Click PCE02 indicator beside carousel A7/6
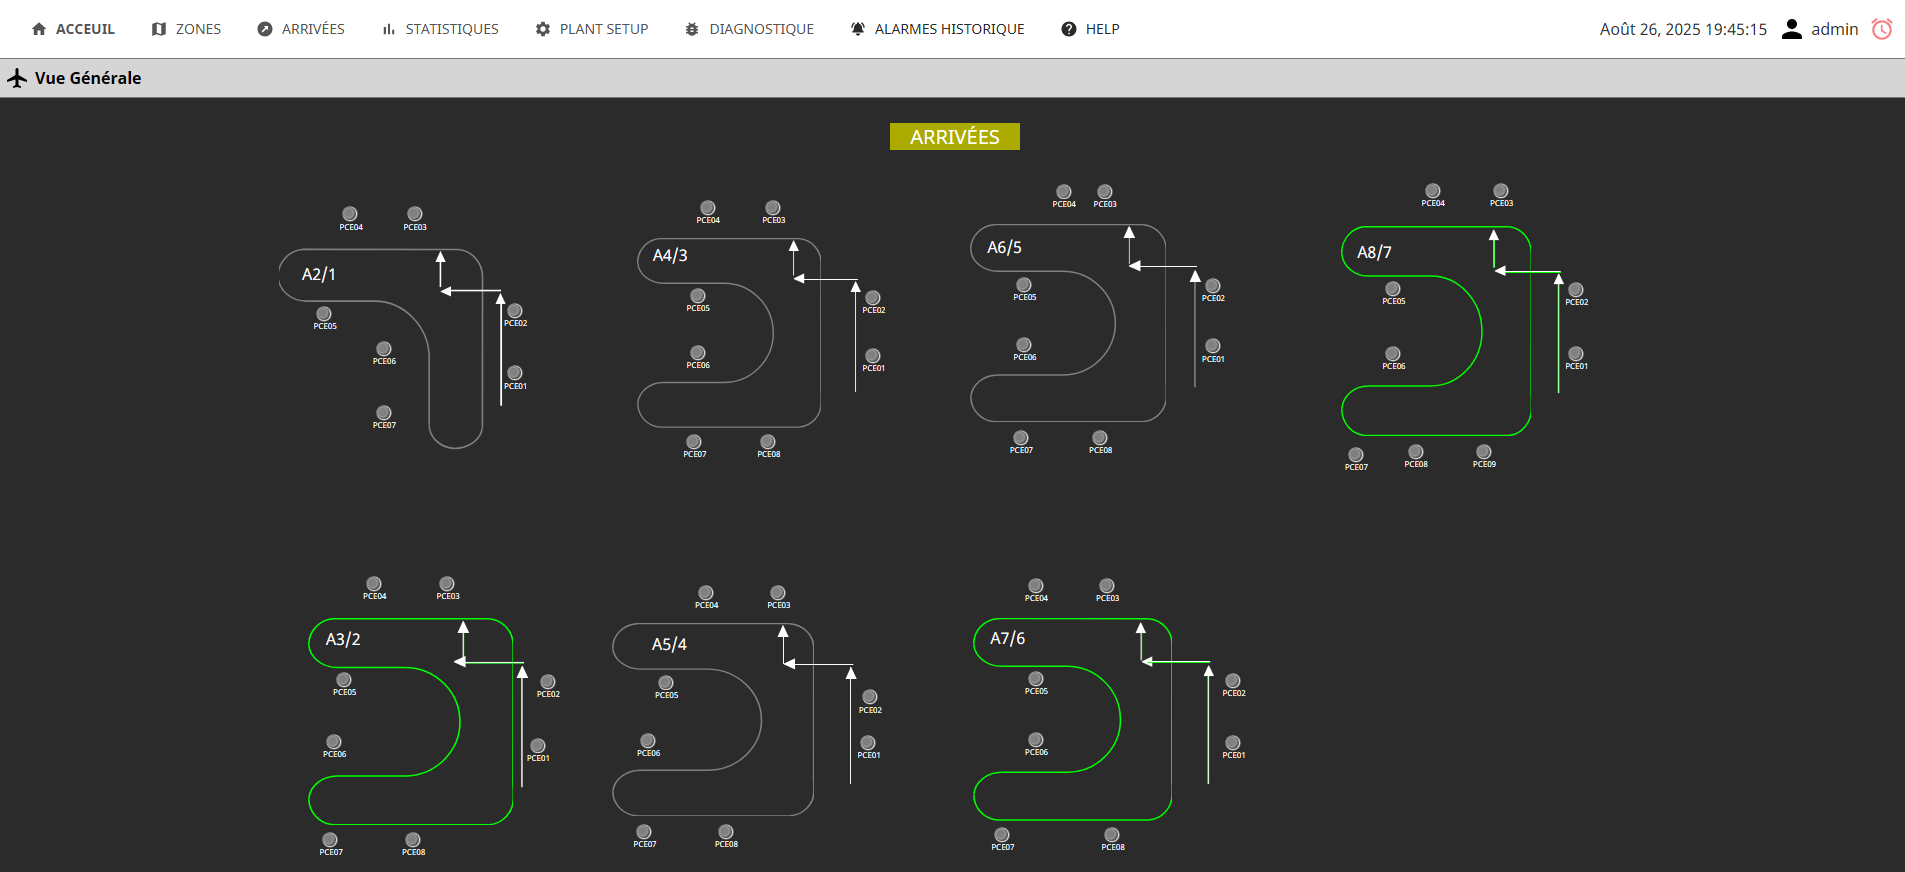1905x872 pixels. point(1233,681)
